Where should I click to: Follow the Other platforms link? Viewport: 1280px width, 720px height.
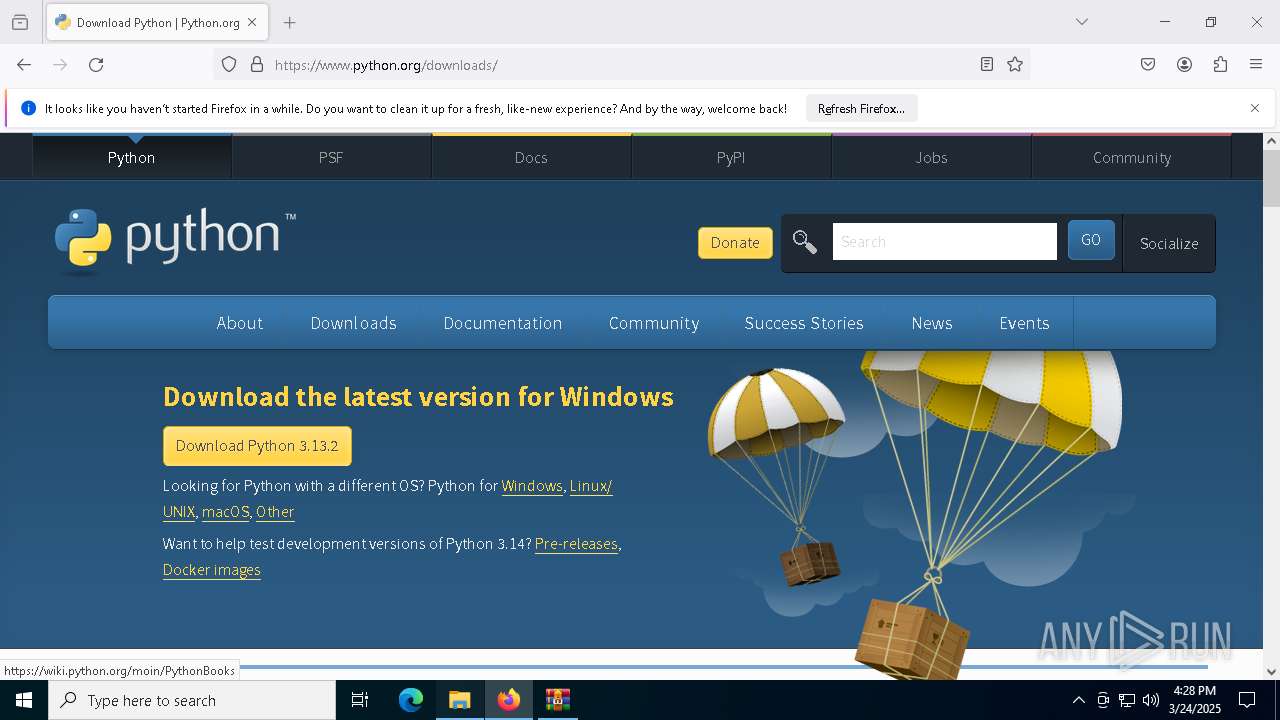point(275,512)
